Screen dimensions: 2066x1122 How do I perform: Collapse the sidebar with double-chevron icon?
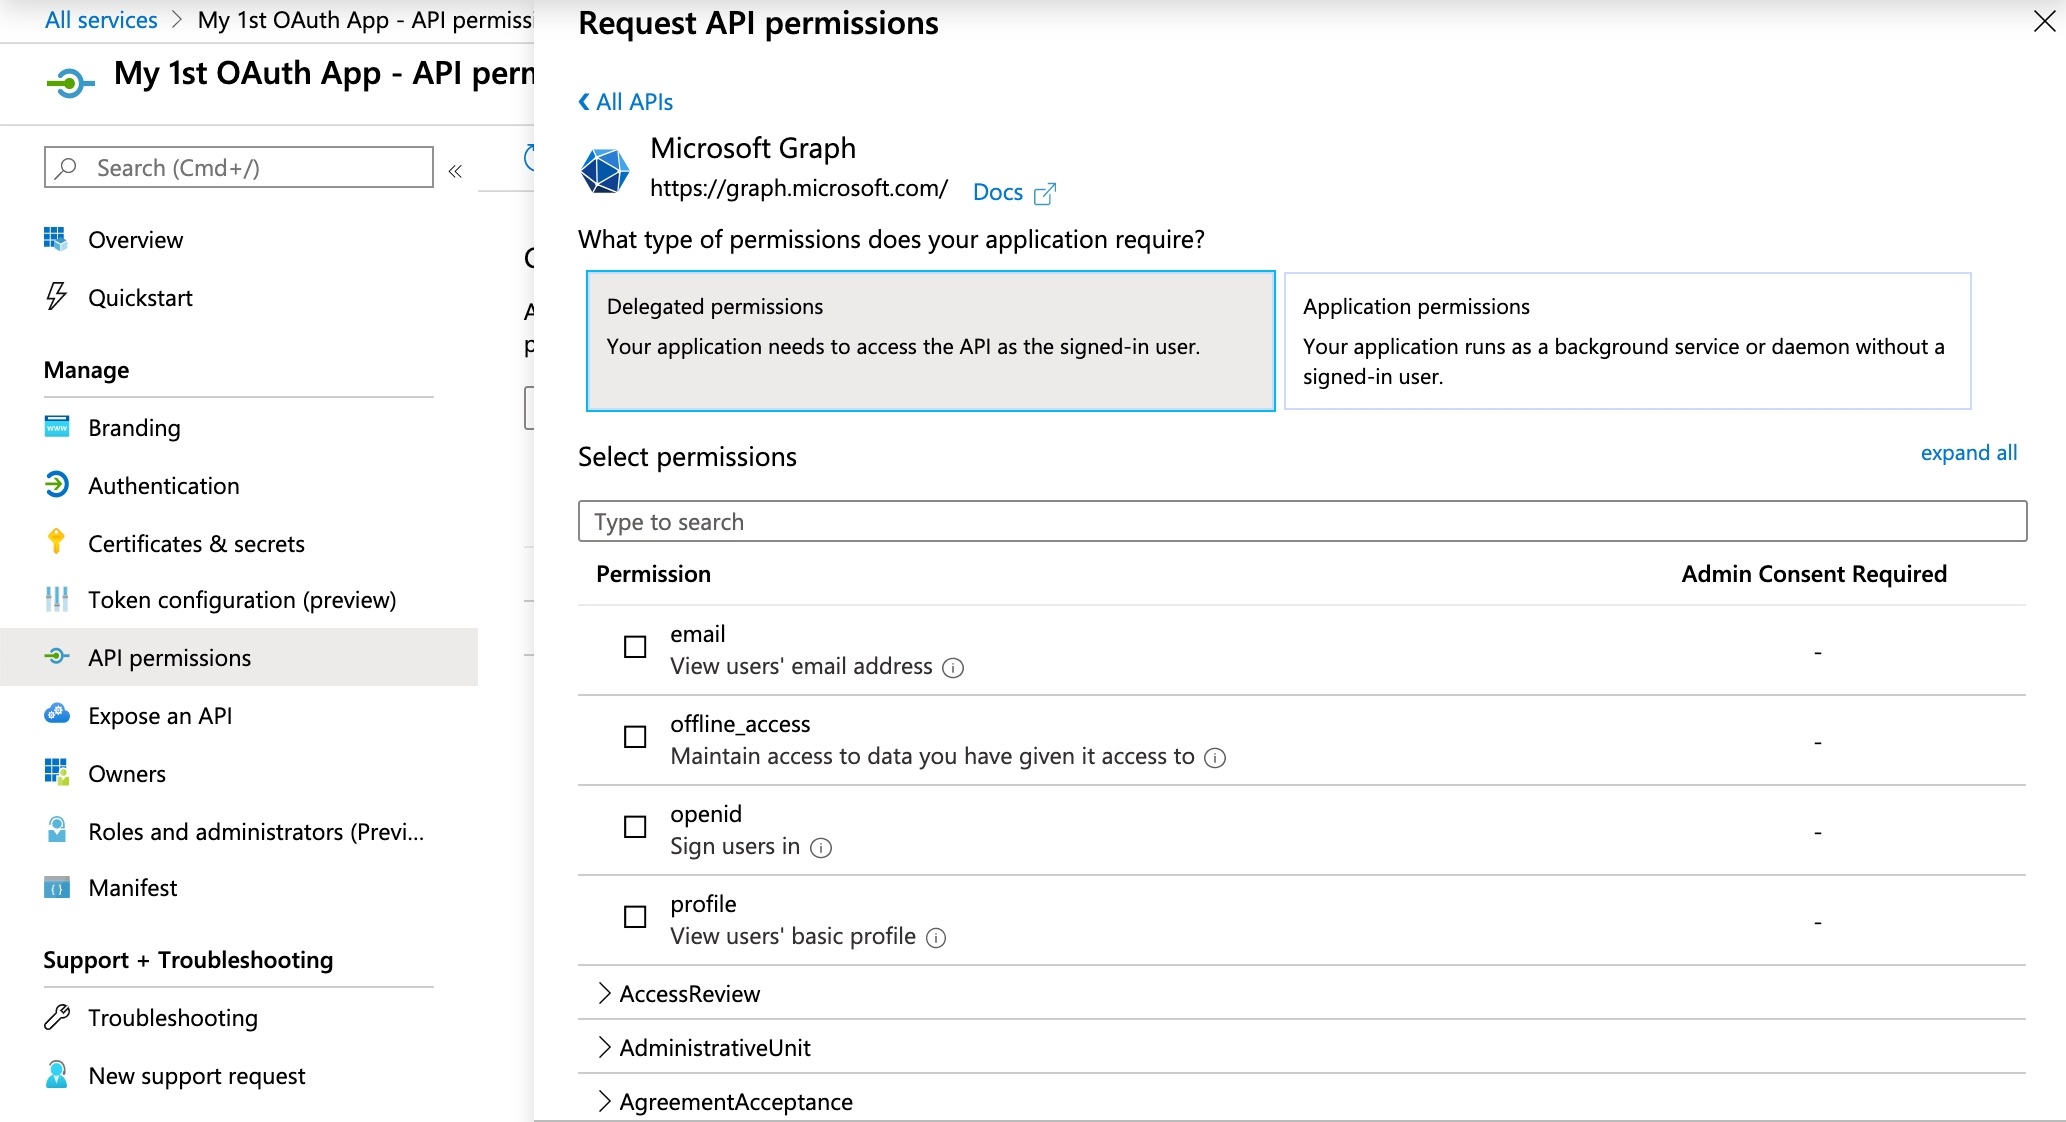455,171
